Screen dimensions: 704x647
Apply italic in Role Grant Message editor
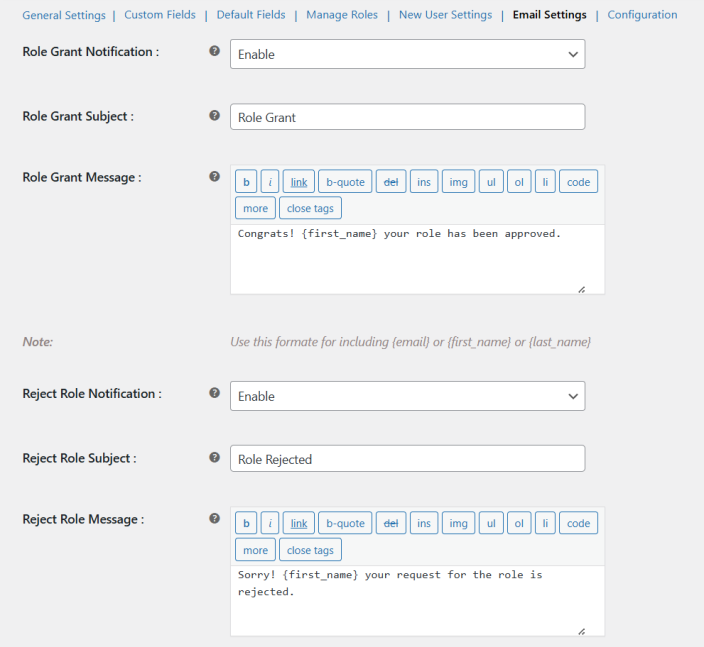tap(270, 181)
